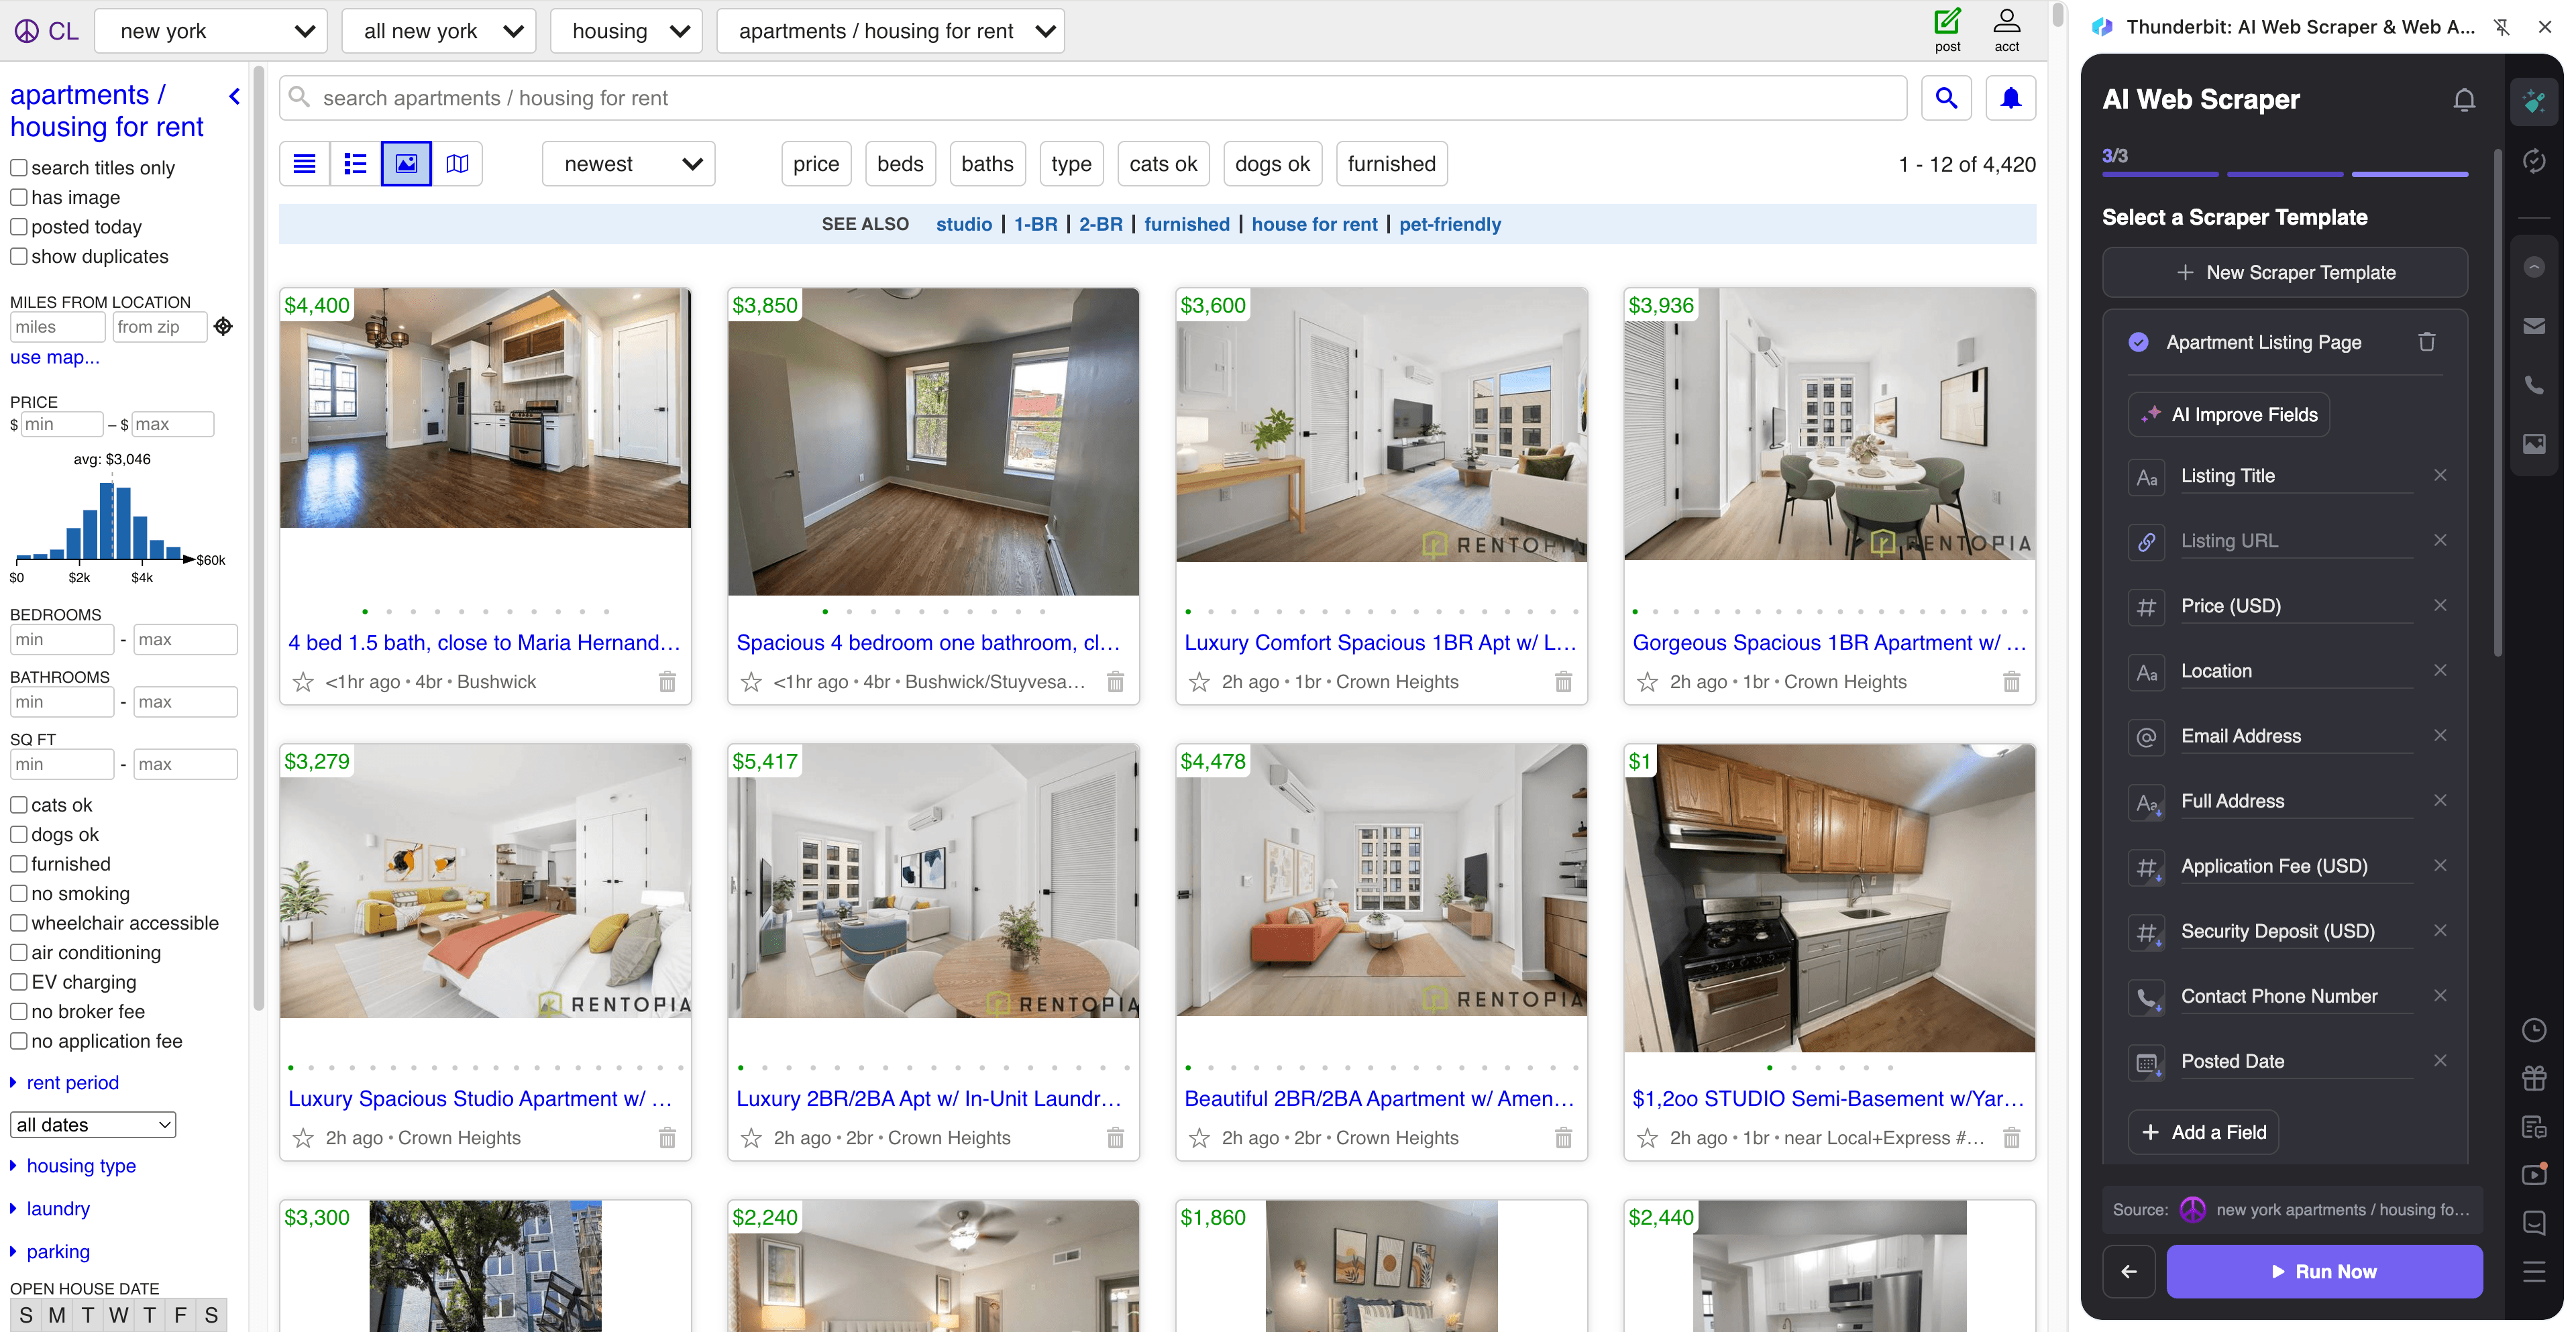This screenshot has width=2576, height=1332.
Task: Open the furnished filter chip
Action: [x=1391, y=163]
